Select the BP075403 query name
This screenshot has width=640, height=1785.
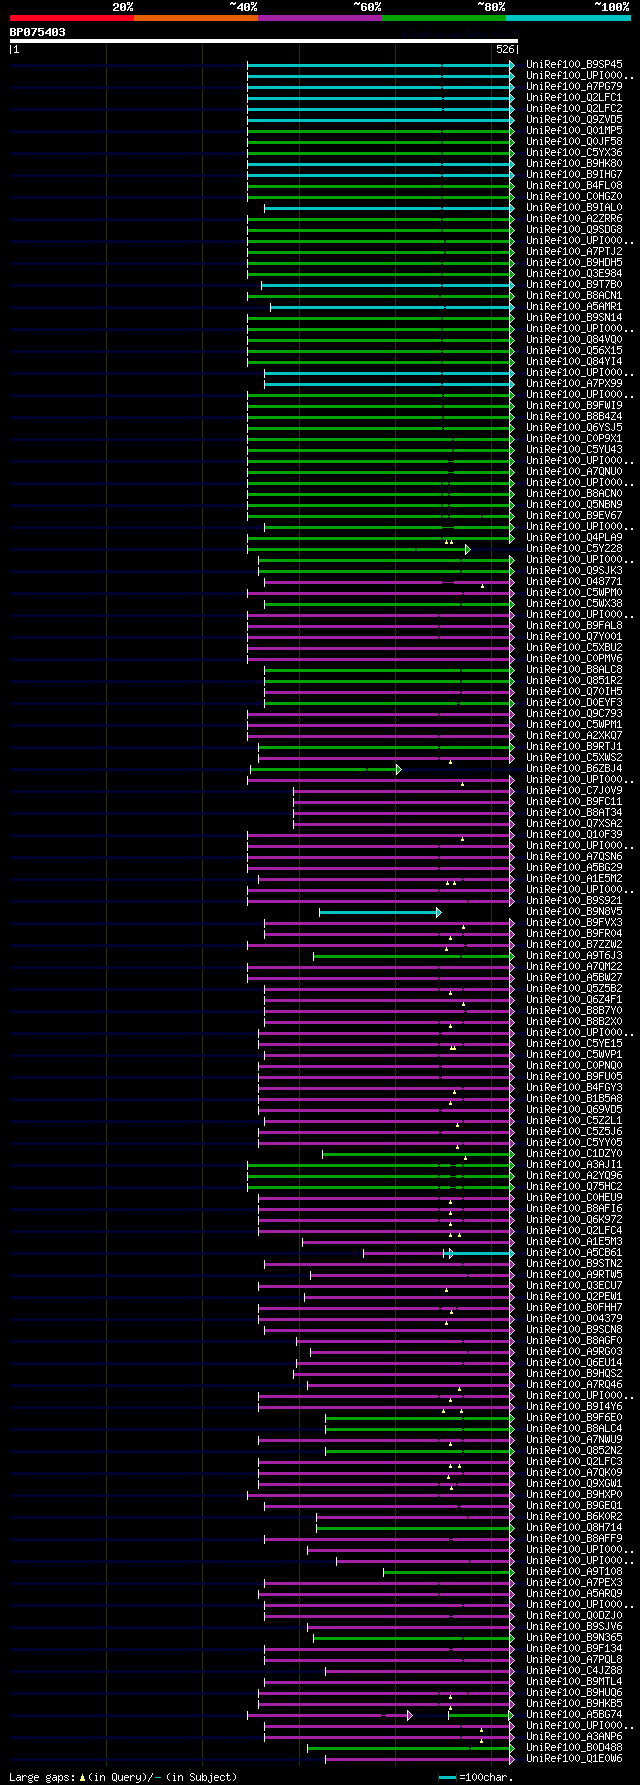[38, 32]
